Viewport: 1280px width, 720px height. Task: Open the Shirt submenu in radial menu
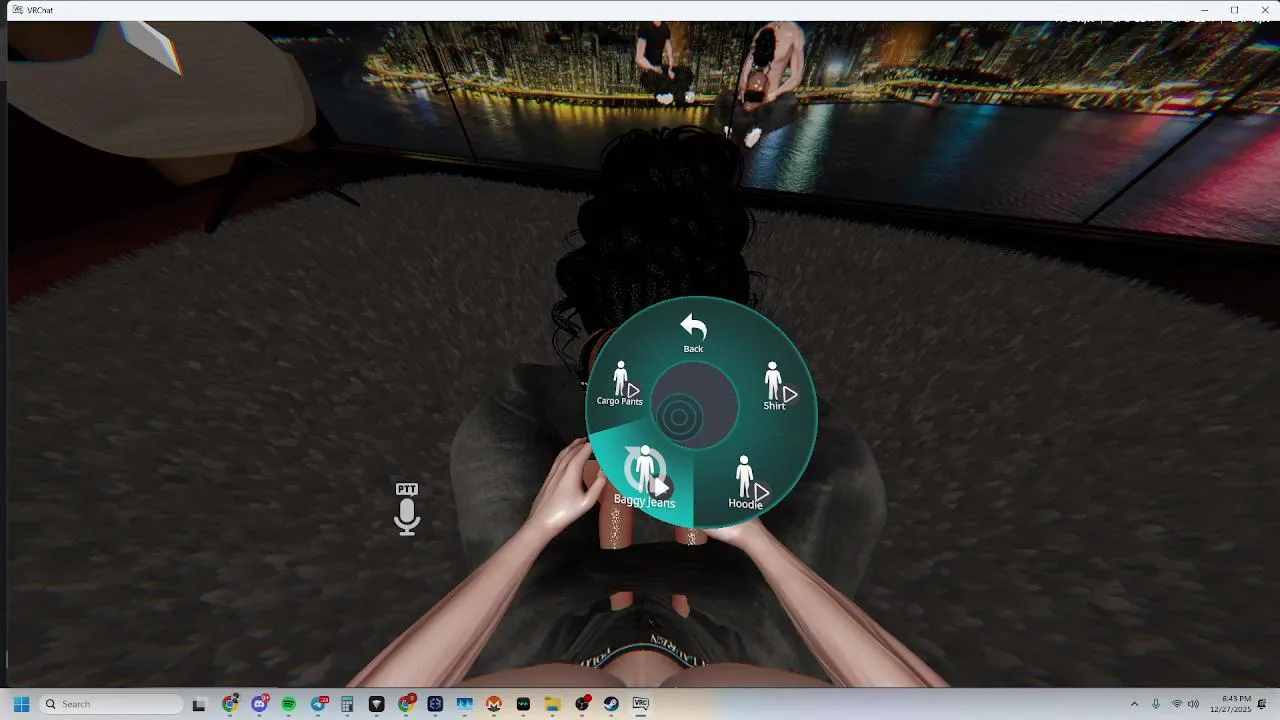[x=778, y=387]
